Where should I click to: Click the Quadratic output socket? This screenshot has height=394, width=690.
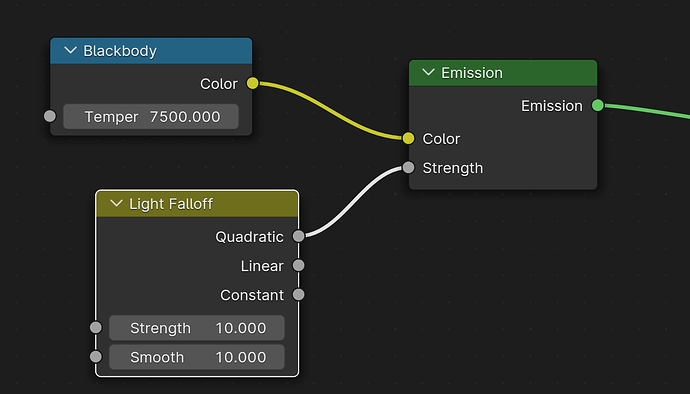(298, 236)
